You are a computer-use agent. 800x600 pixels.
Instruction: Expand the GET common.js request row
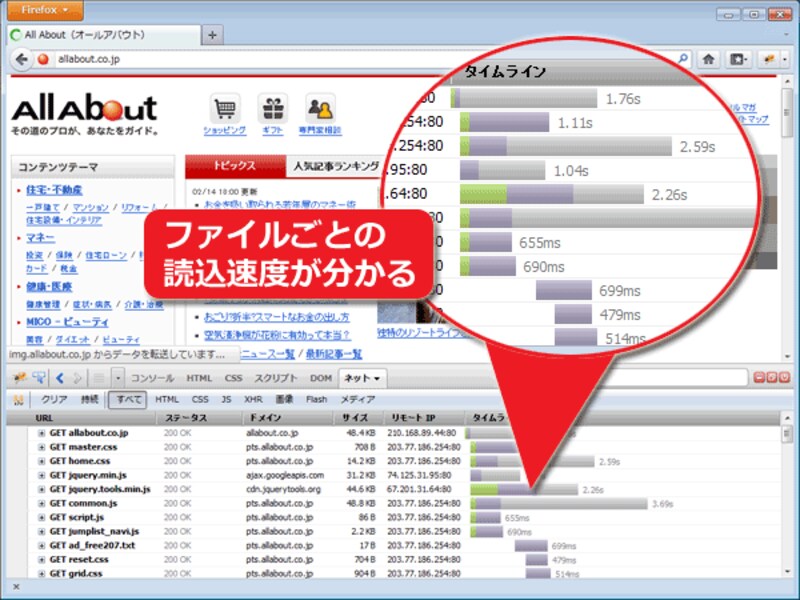coord(41,504)
